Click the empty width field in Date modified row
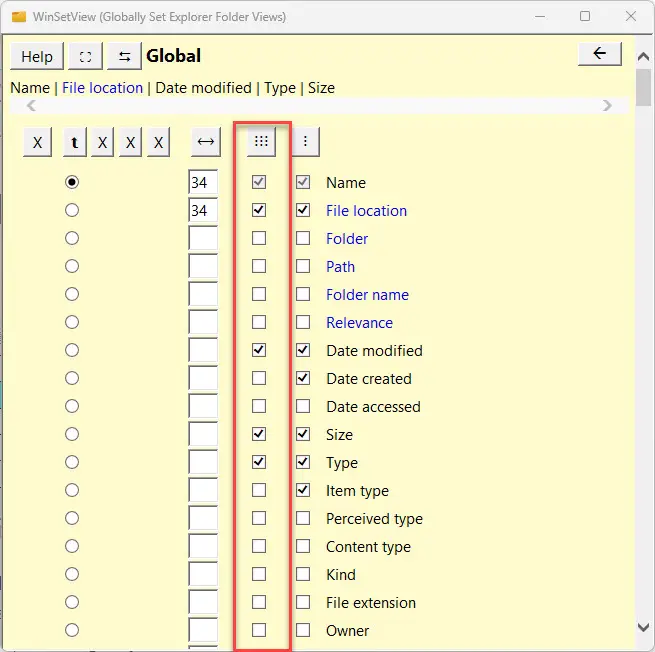 203,350
